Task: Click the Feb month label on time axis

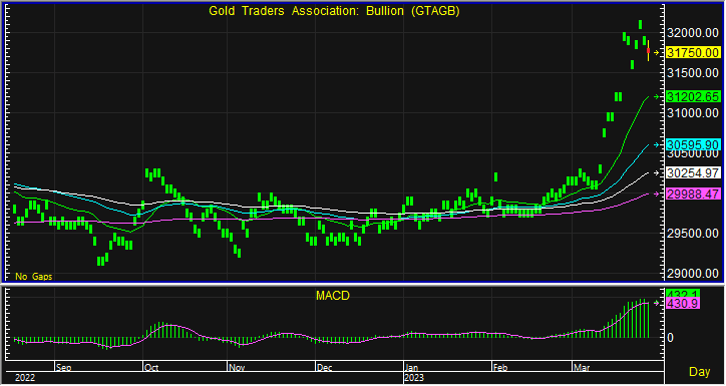Action: (500, 368)
